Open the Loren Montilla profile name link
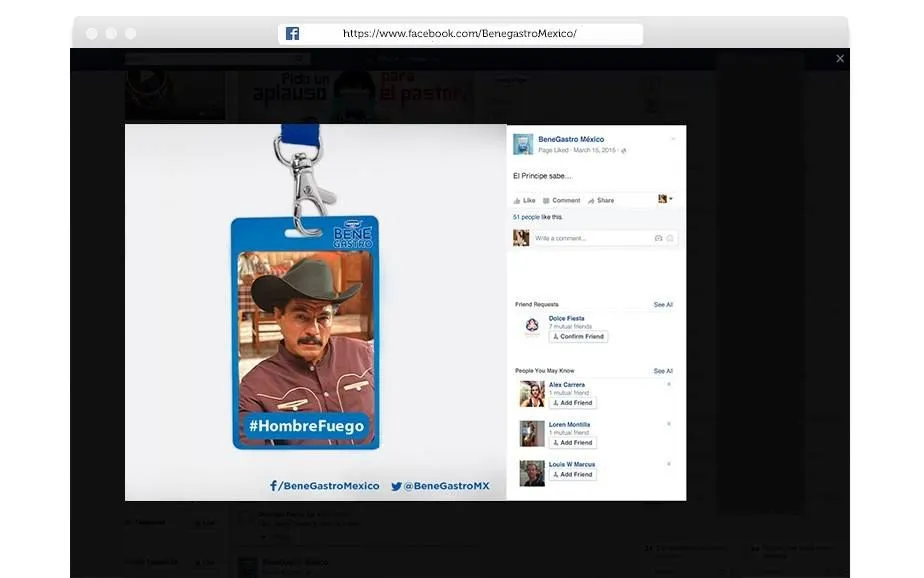The height and width of the screenshot is (578, 924). pos(569,425)
